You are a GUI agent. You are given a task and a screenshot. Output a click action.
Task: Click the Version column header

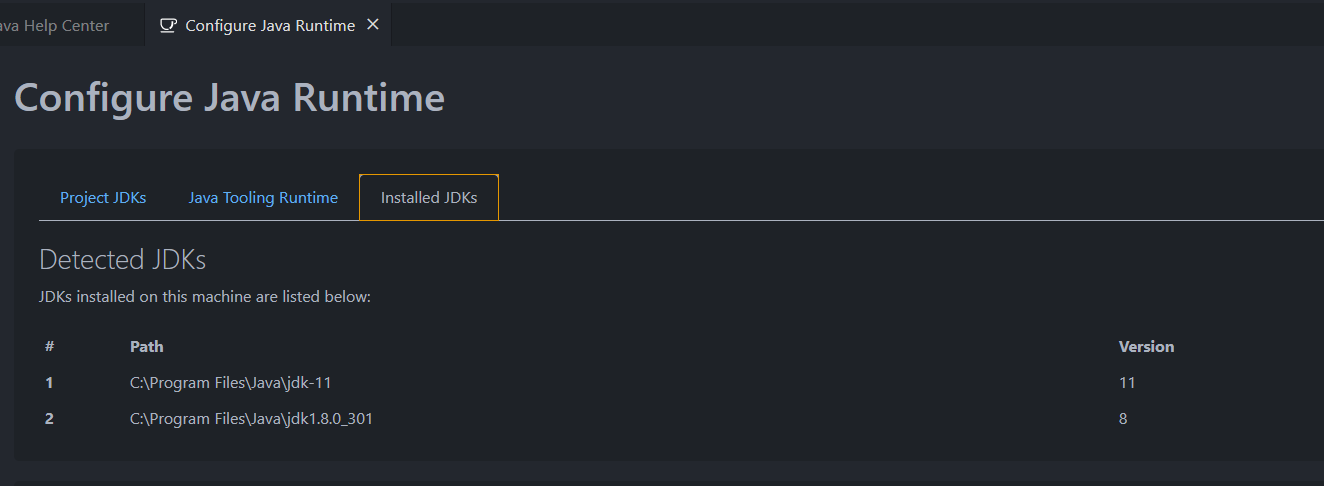(x=1146, y=346)
